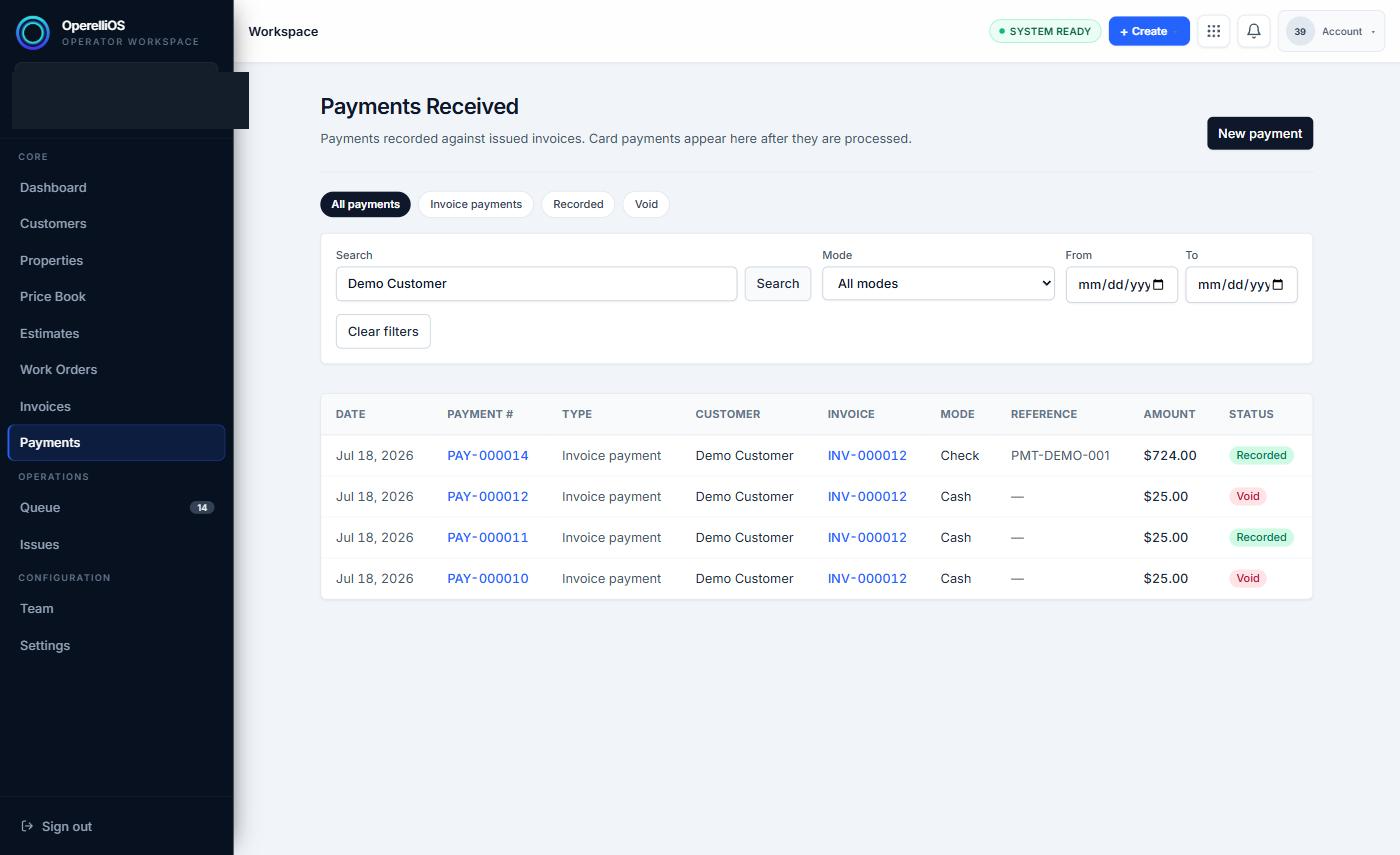Open INV-000012 in the PAY-000011 row
The height and width of the screenshot is (855, 1400).
(x=867, y=538)
